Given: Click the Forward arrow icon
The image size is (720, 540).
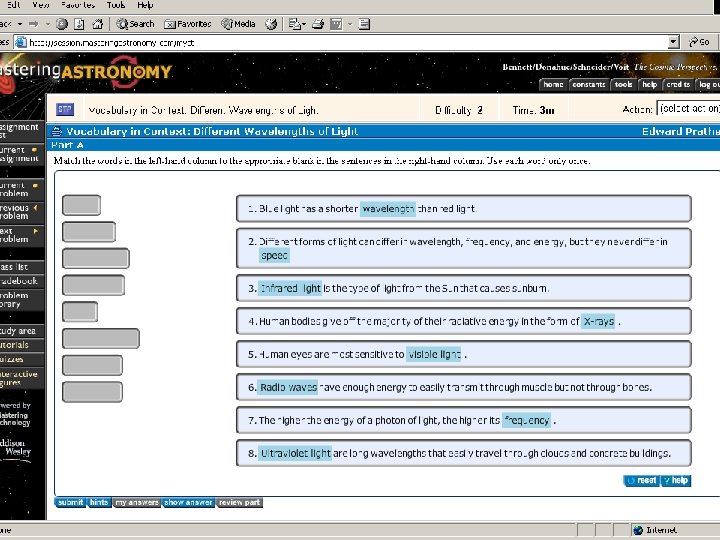Looking at the screenshot, I should [x=34, y=24].
